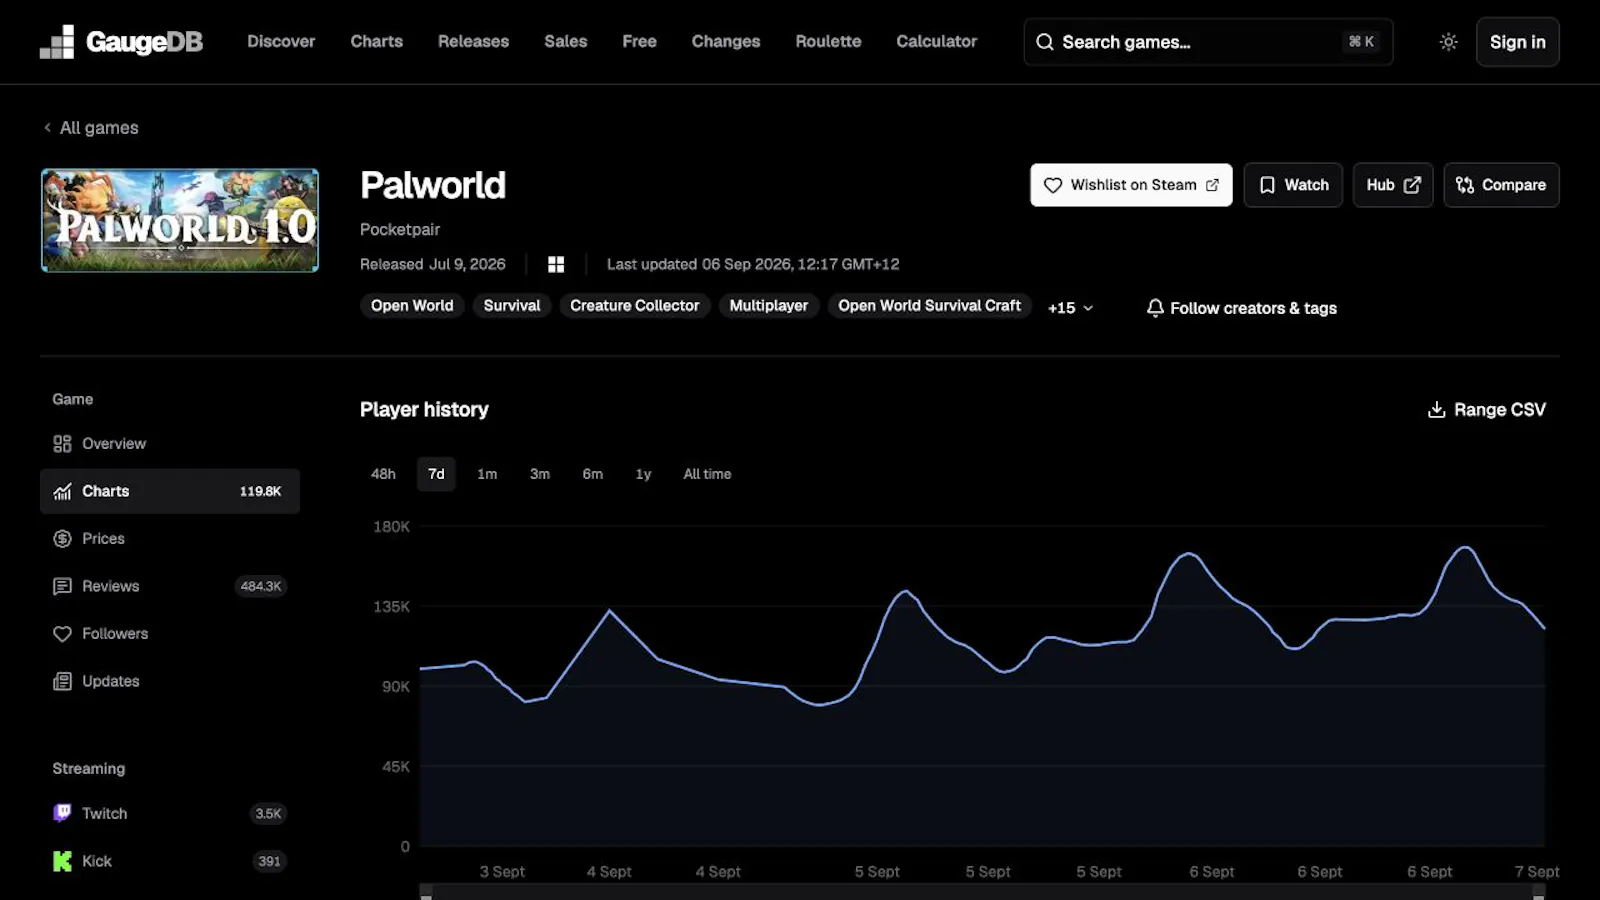Open the Twitch streaming item
Viewport: 1600px width, 900px height.
point(170,814)
